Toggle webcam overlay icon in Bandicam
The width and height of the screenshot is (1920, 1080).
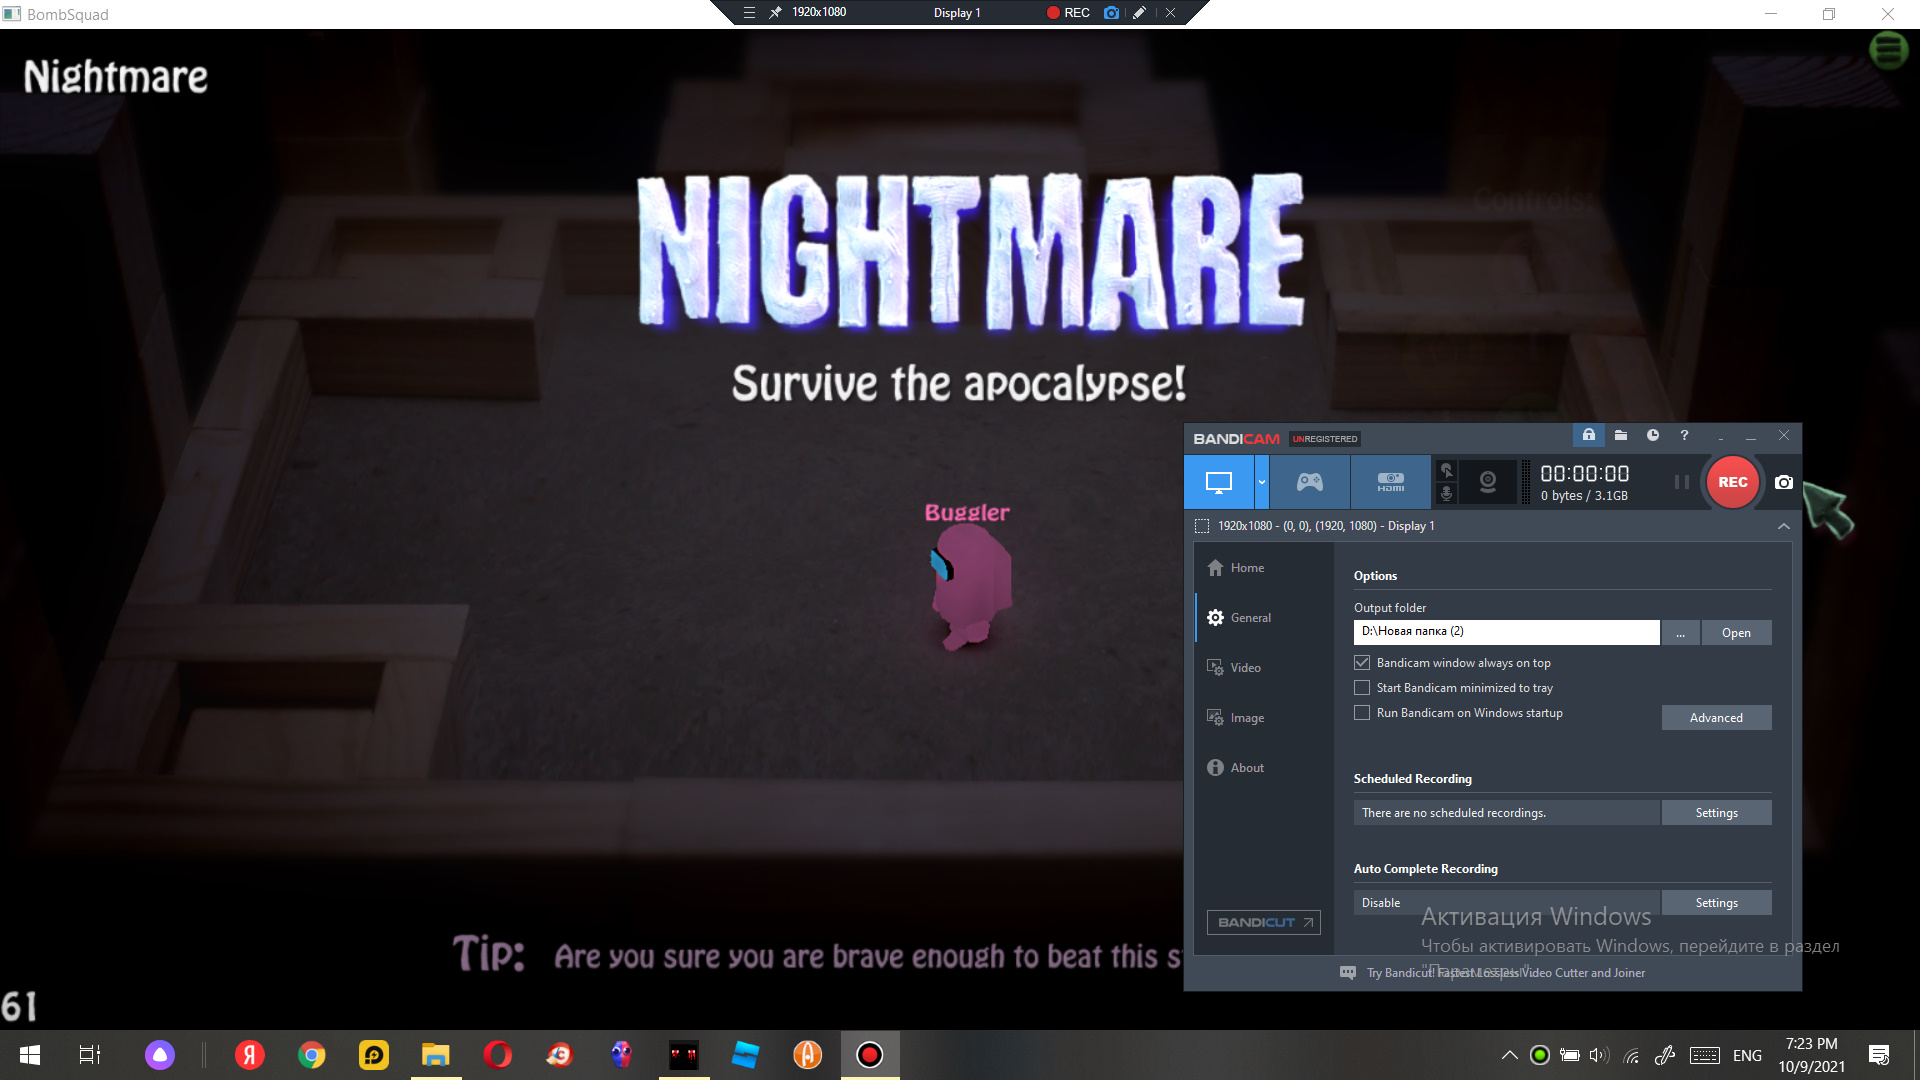pos(1488,482)
